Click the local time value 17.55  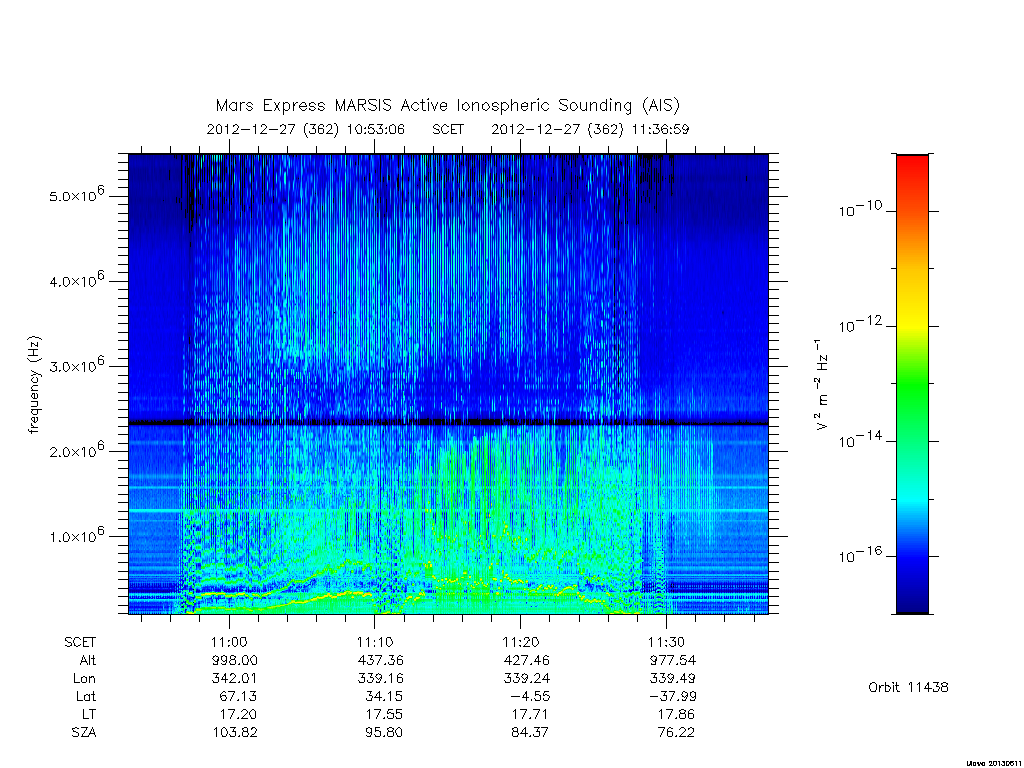click(x=384, y=714)
